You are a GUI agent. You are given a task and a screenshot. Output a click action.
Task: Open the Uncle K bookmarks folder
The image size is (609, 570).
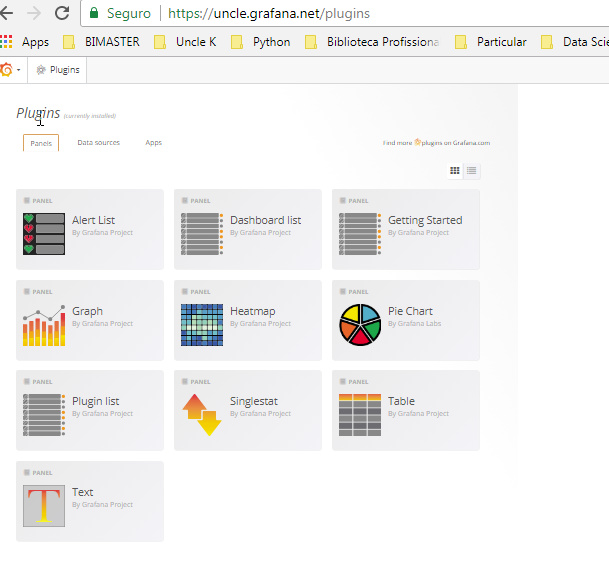pos(185,42)
